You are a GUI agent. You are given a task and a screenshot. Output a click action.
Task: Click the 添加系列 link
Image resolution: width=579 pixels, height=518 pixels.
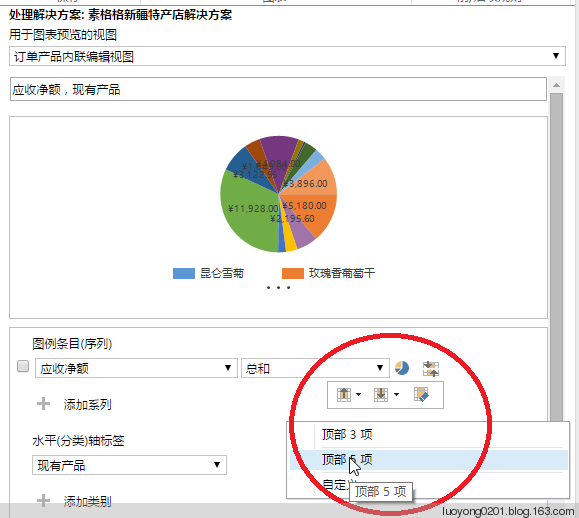[87, 405]
